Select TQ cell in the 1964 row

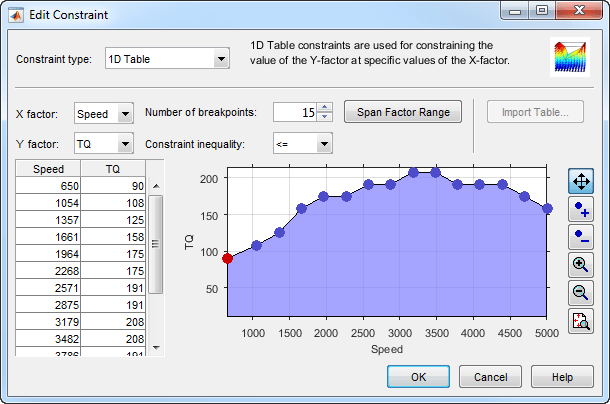[x=113, y=254]
